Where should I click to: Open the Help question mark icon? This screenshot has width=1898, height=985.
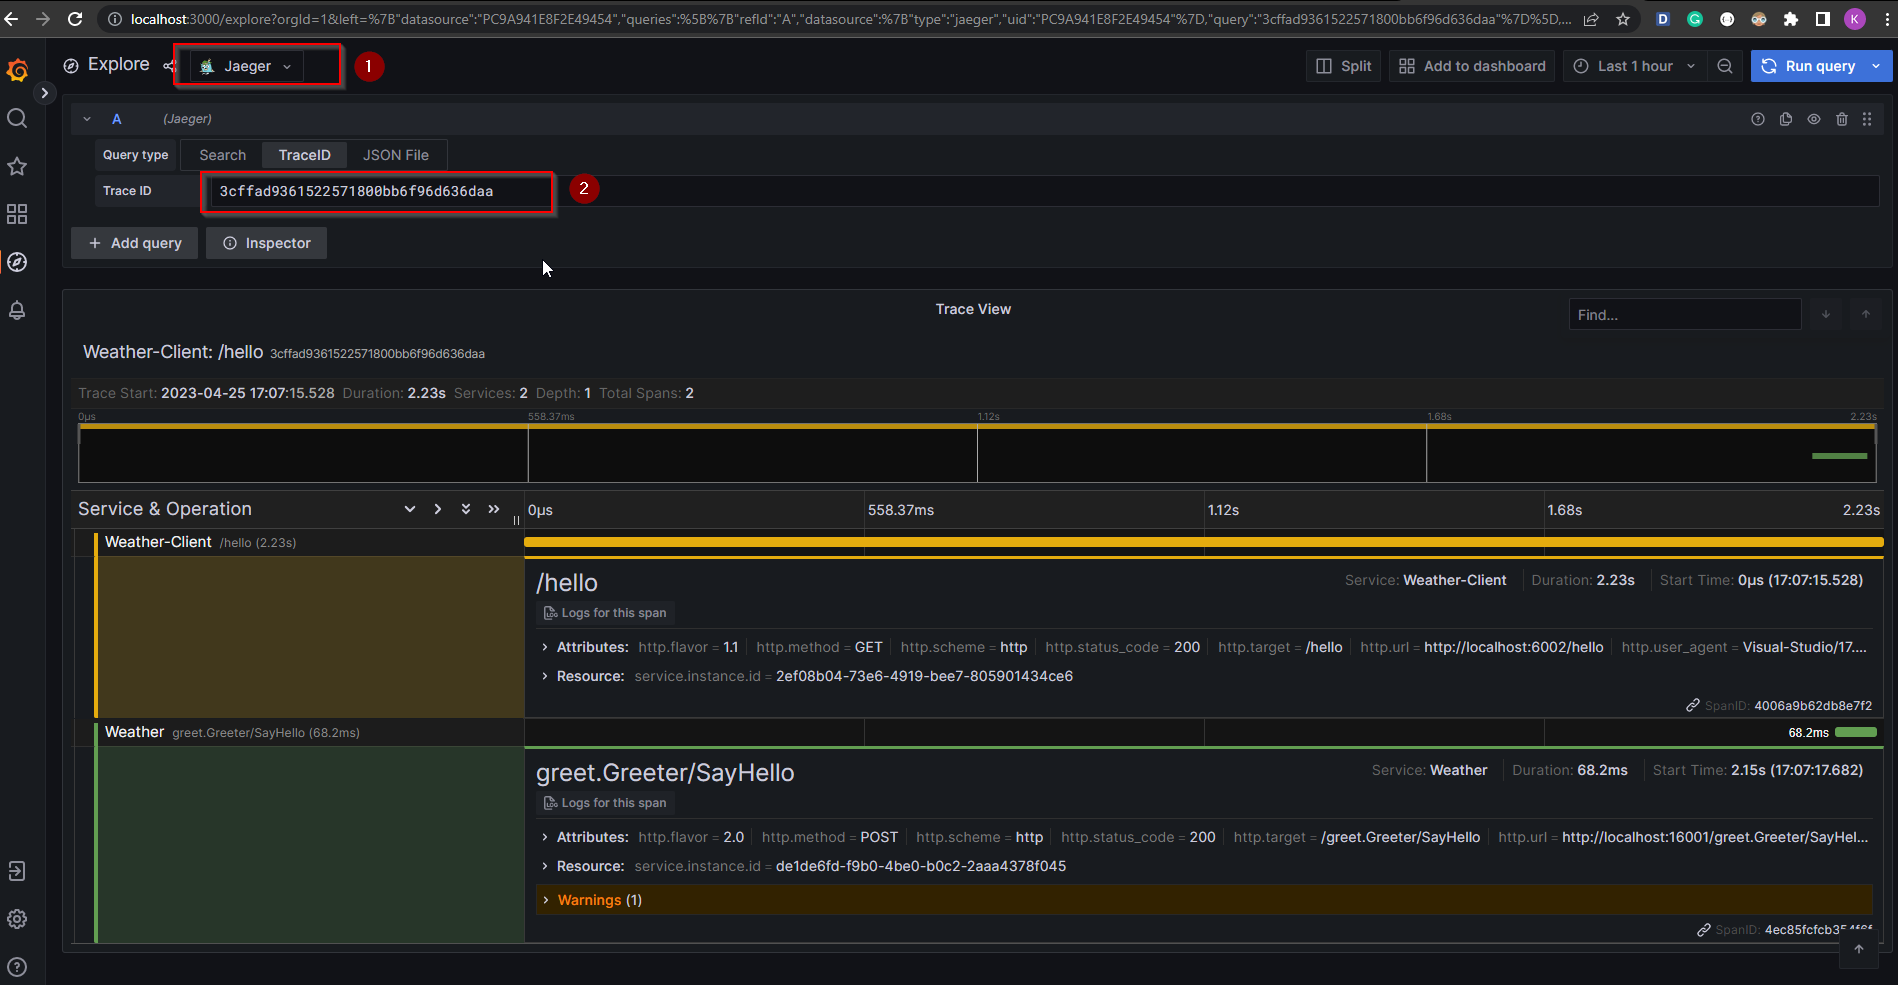point(17,967)
